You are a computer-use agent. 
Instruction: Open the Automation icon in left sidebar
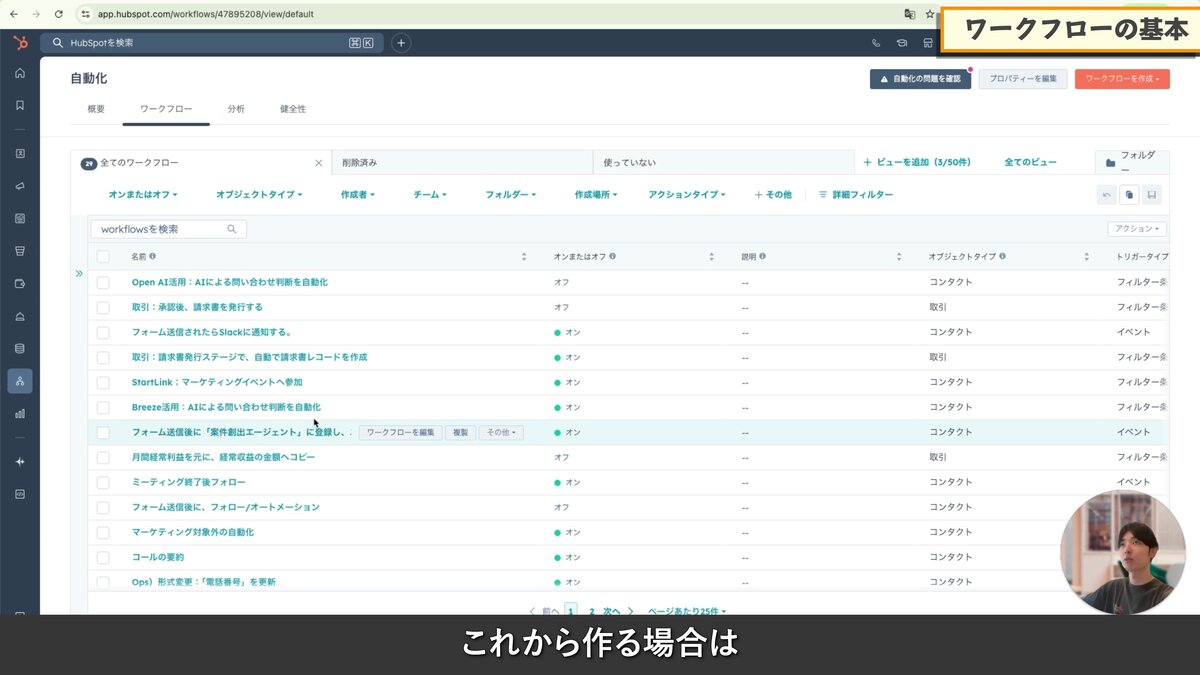pos(19,381)
